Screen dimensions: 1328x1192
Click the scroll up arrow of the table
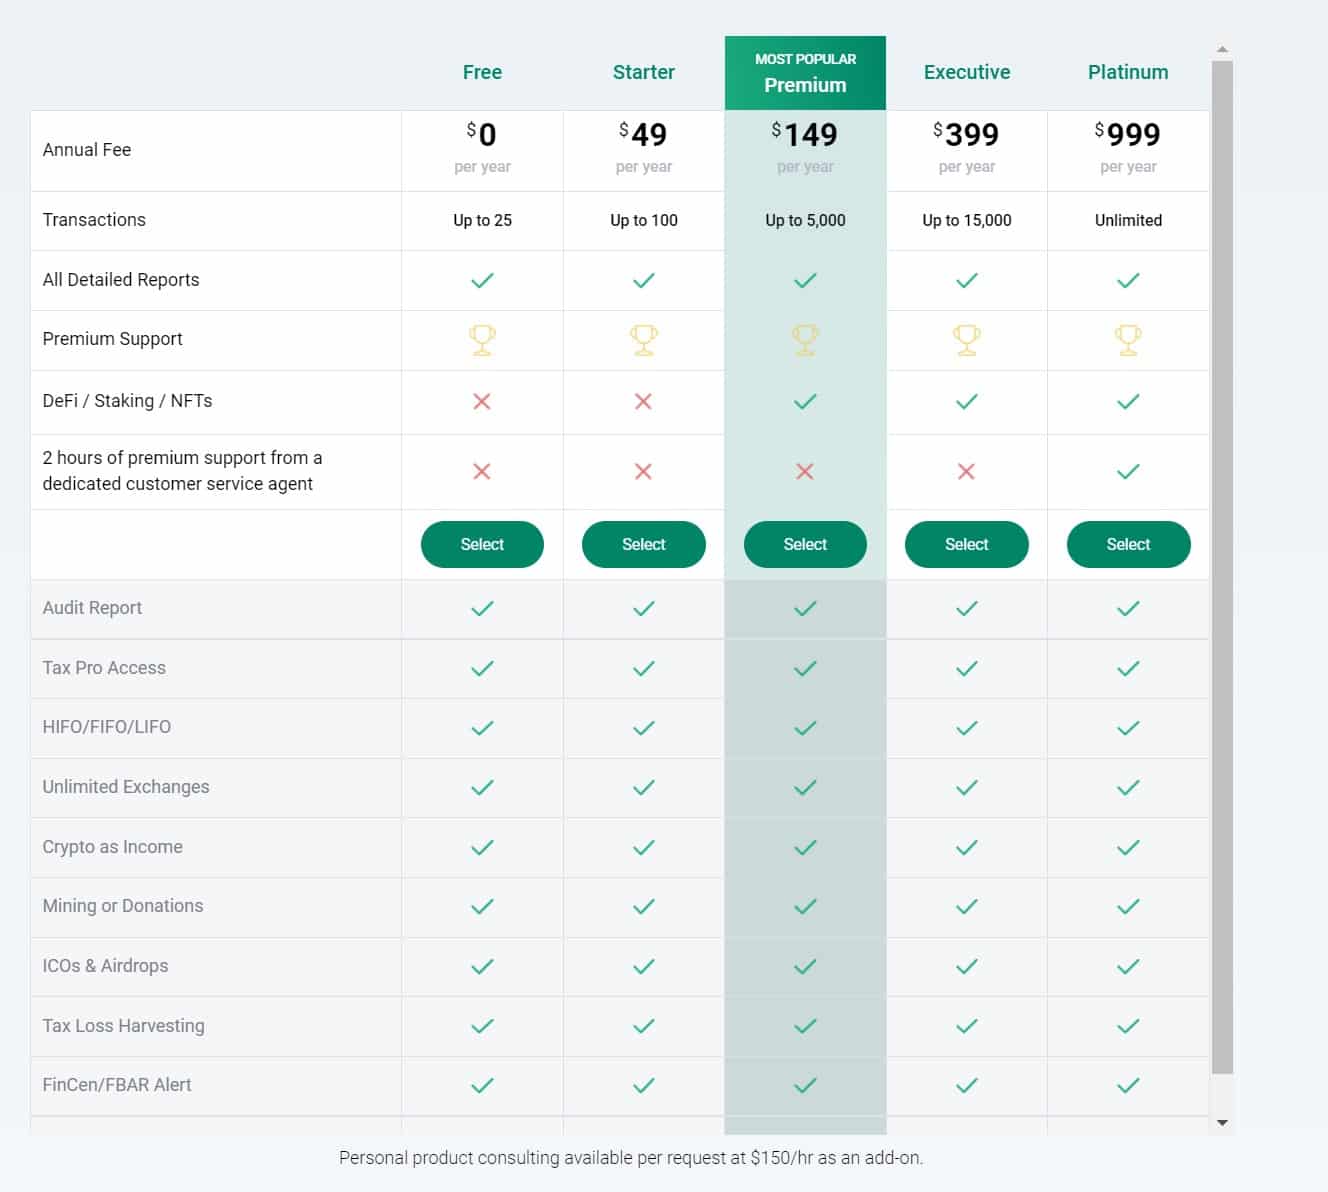point(1222,49)
